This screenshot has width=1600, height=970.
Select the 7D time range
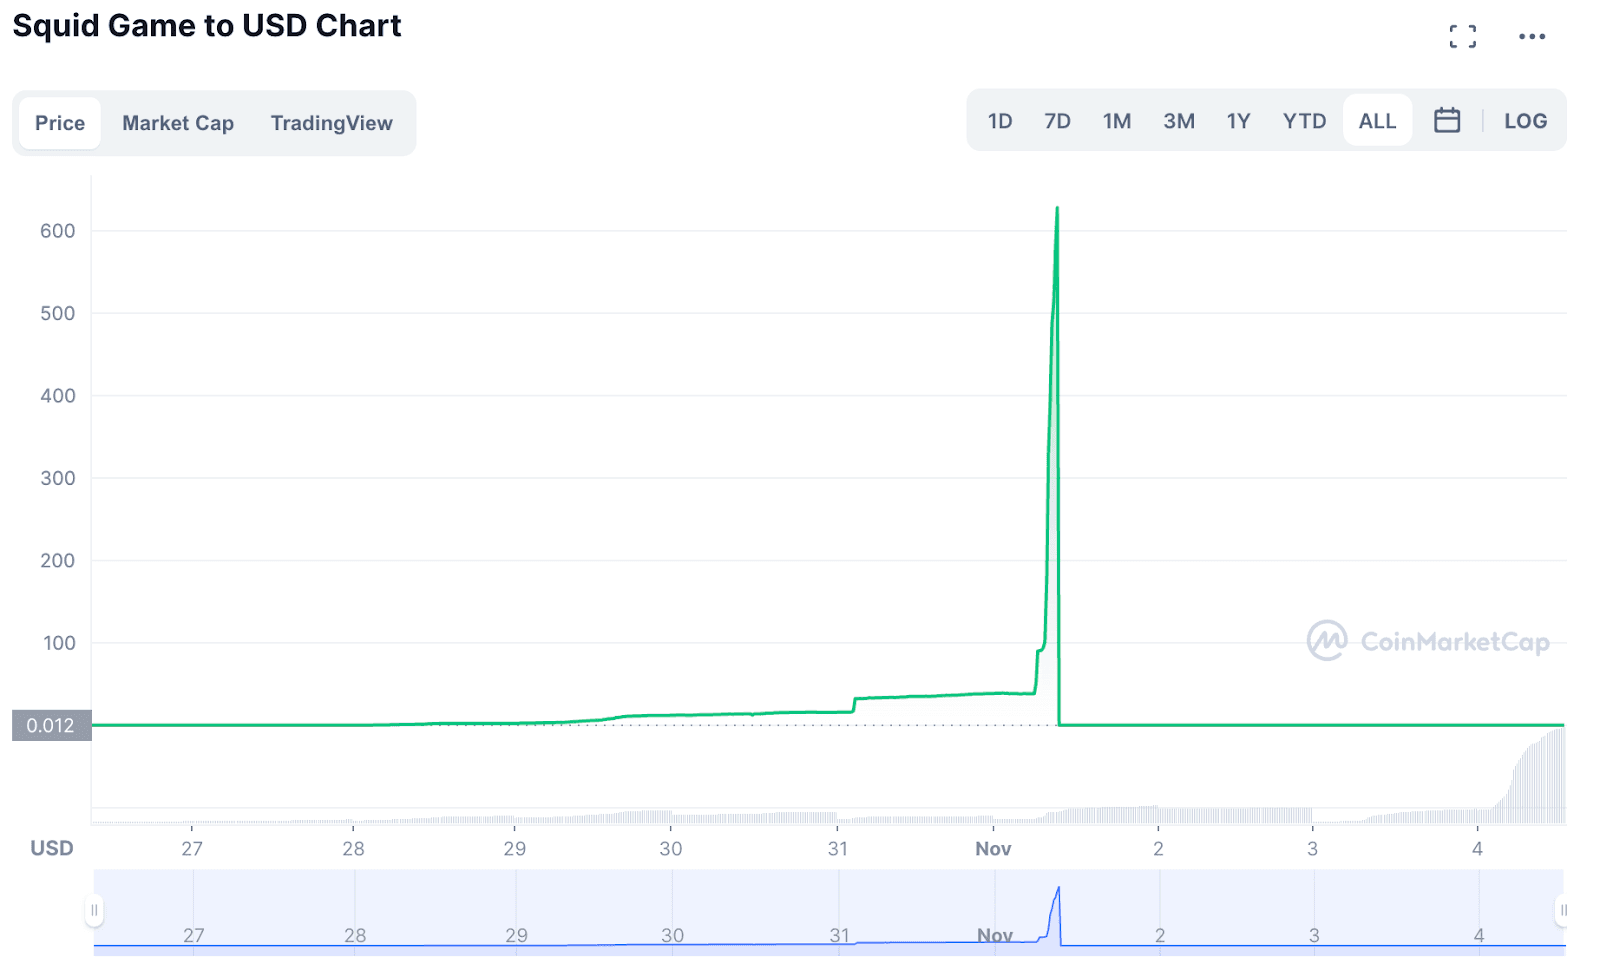point(1057,121)
